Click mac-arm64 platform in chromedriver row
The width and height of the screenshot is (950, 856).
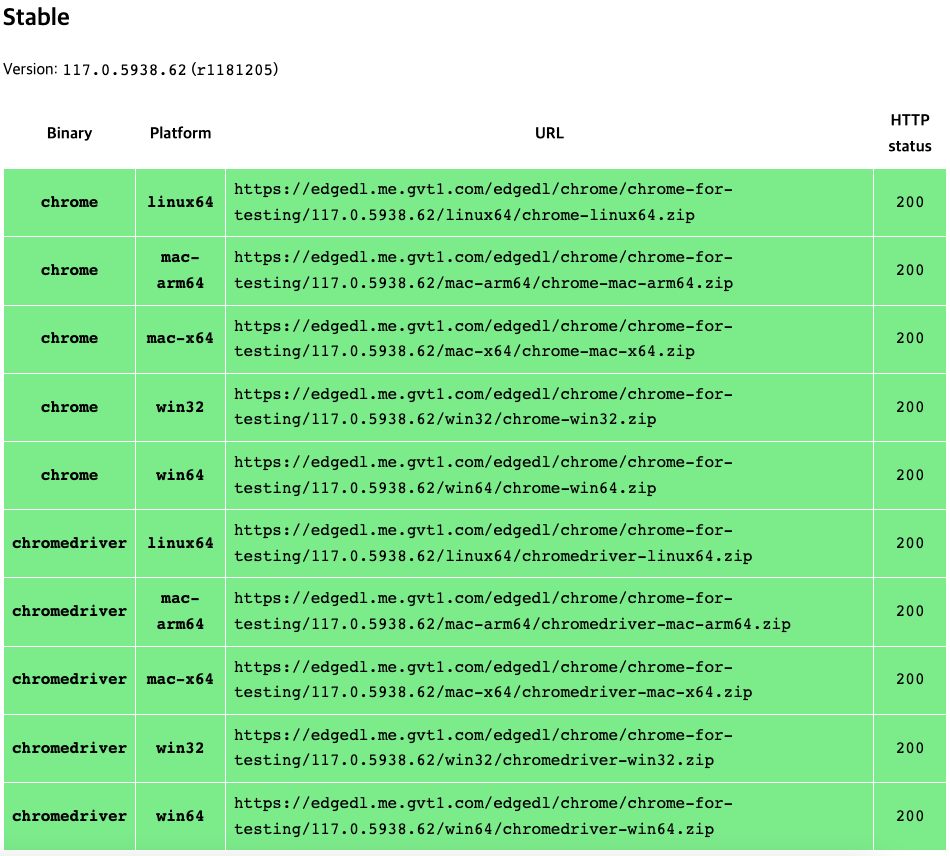pyautogui.click(x=181, y=611)
